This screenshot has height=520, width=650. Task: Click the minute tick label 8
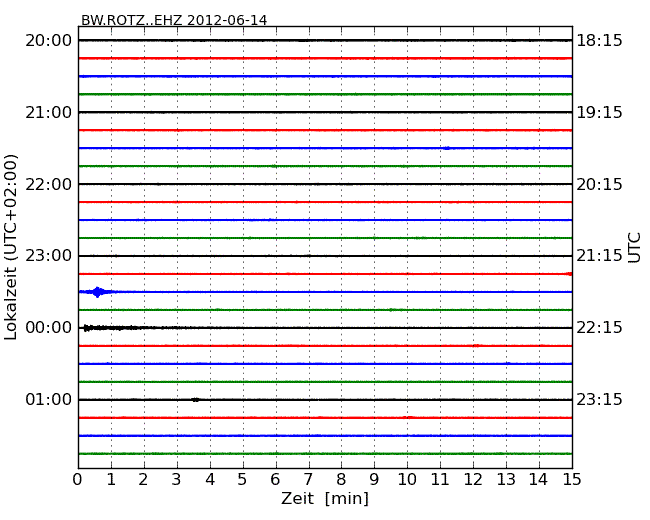click(341, 479)
